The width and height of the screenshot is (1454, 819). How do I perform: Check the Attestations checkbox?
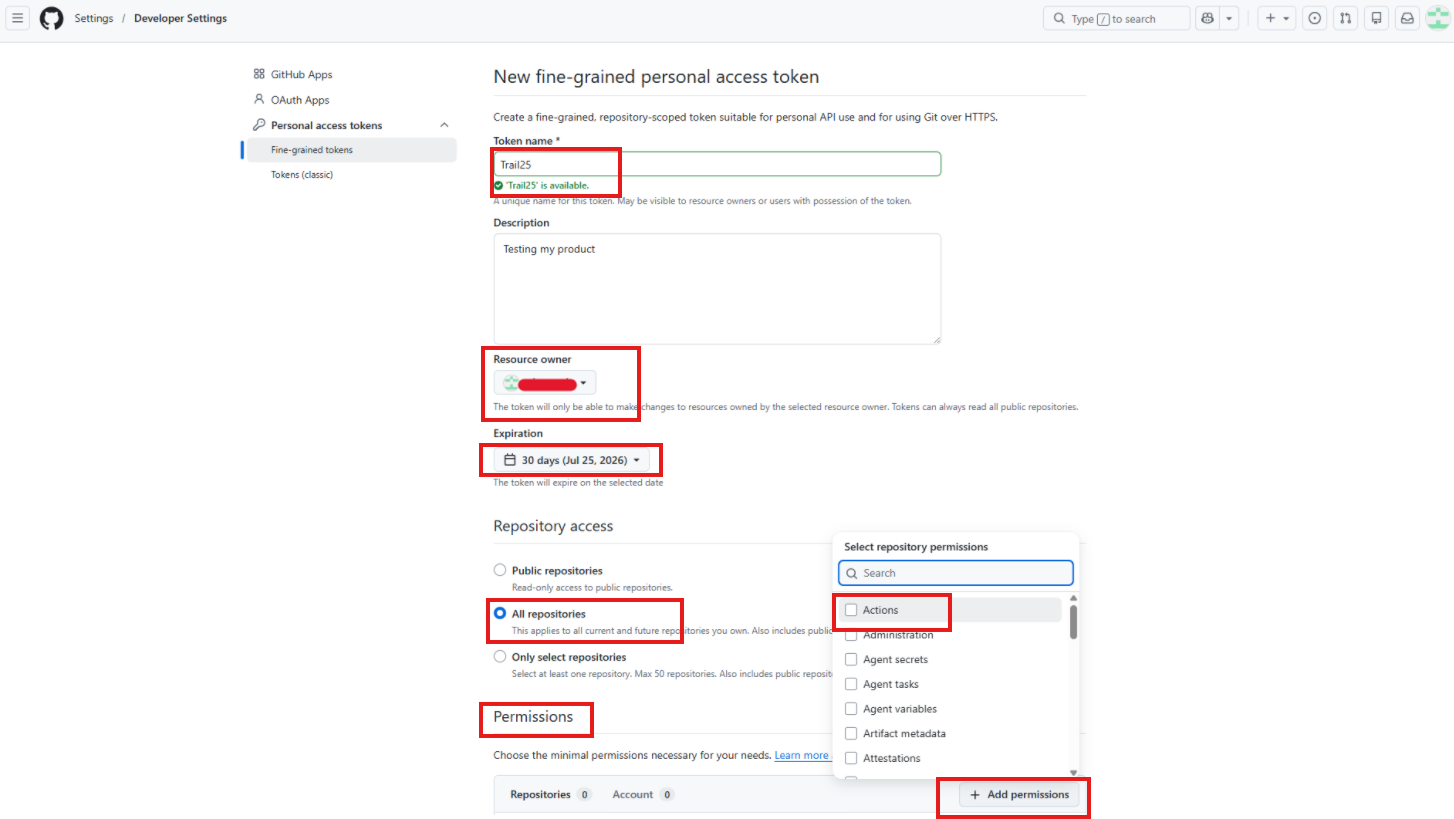click(x=852, y=758)
